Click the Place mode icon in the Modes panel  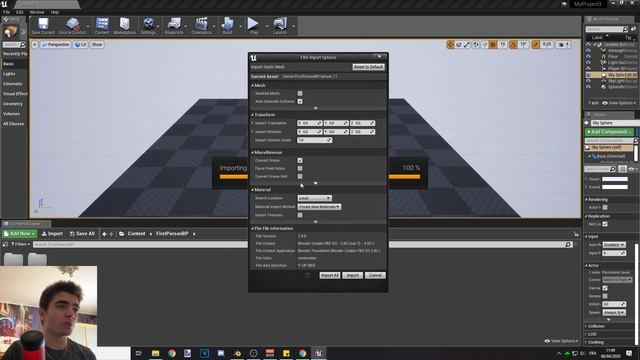11,32
